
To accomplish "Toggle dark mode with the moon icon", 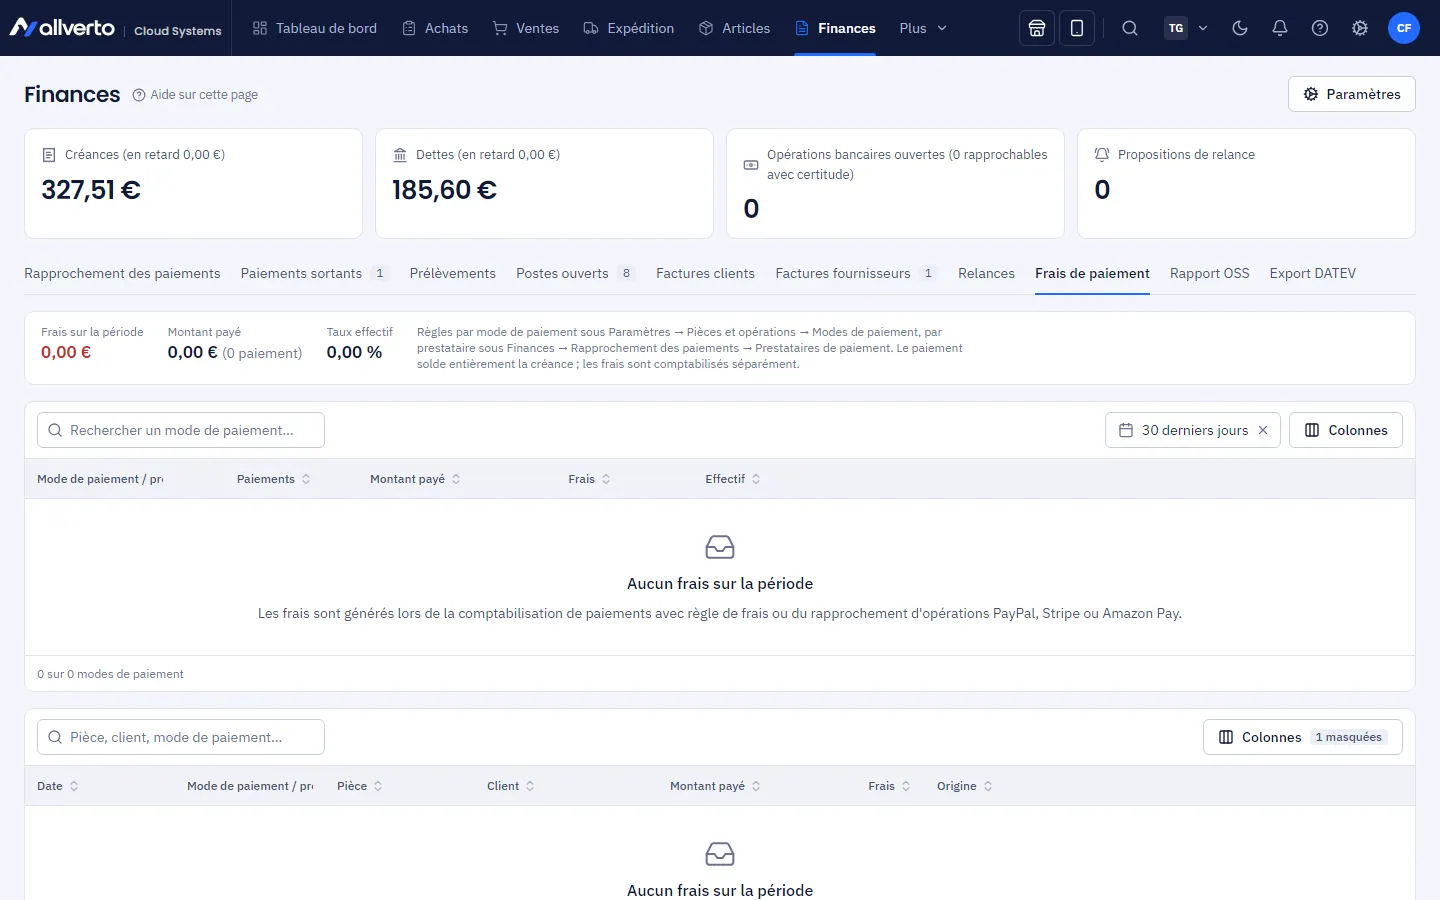I will point(1240,28).
